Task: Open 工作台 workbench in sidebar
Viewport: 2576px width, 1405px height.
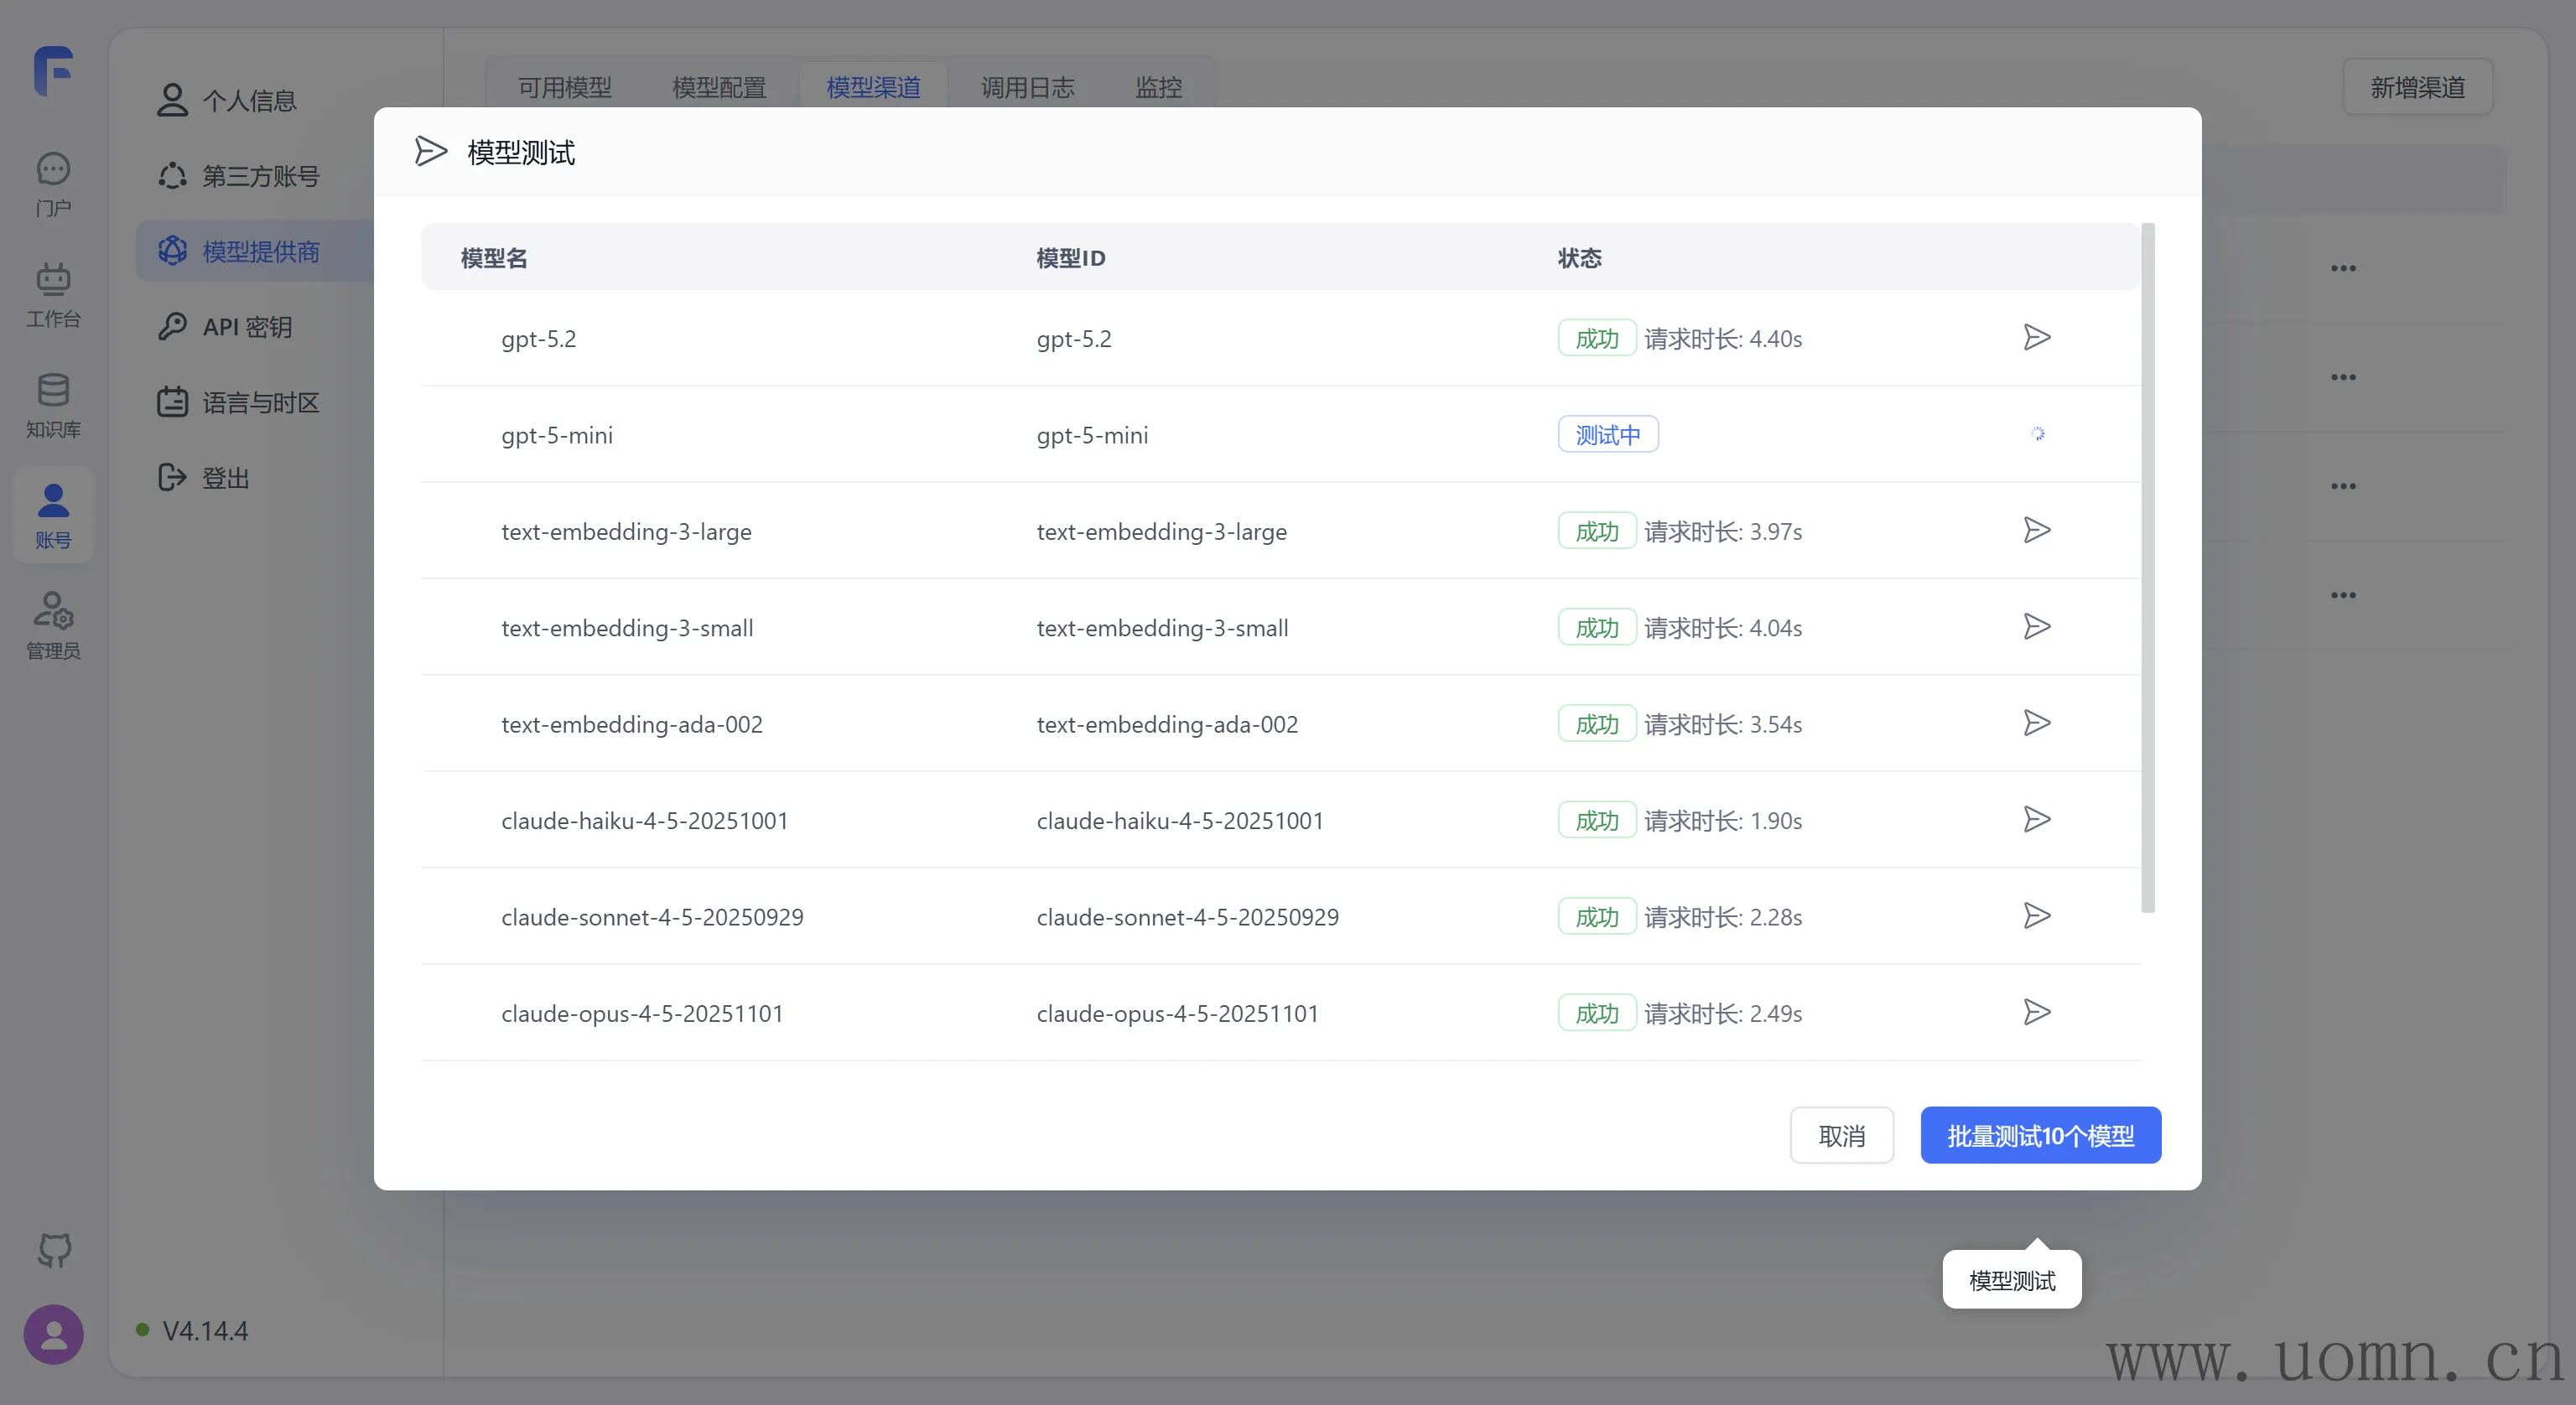Action: click(x=53, y=295)
